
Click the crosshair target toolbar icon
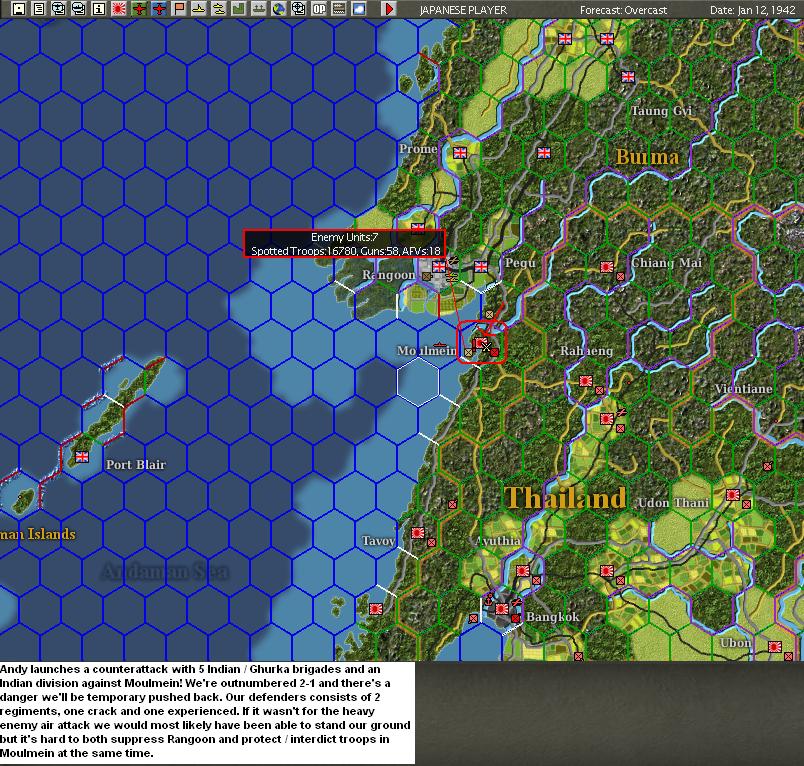(299, 9)
